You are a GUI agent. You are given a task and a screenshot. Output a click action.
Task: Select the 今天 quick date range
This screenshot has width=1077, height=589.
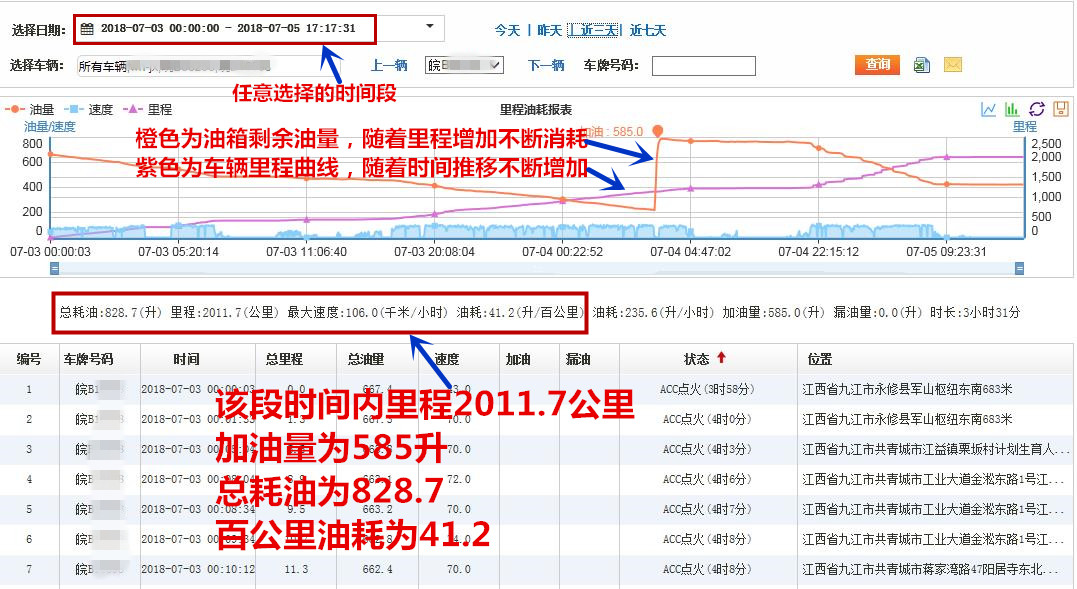pyautogui.click(x=507, y=30)
